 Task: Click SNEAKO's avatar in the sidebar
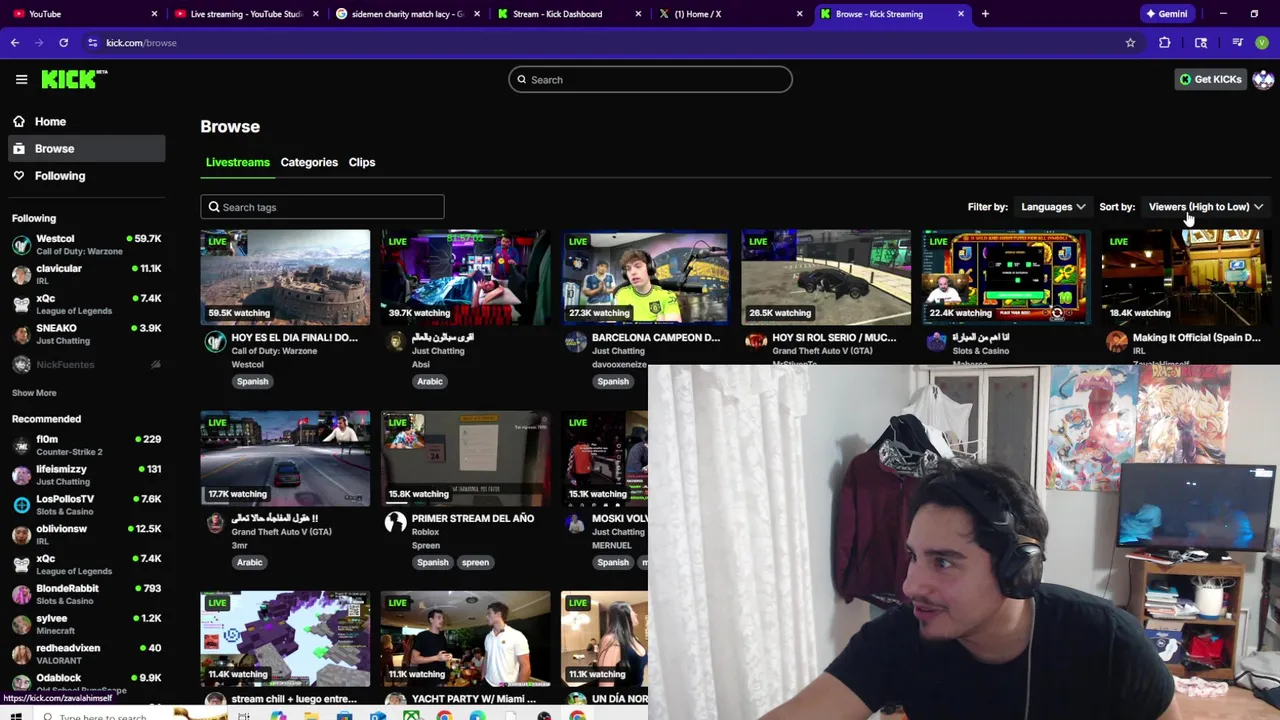pos(21,335)
